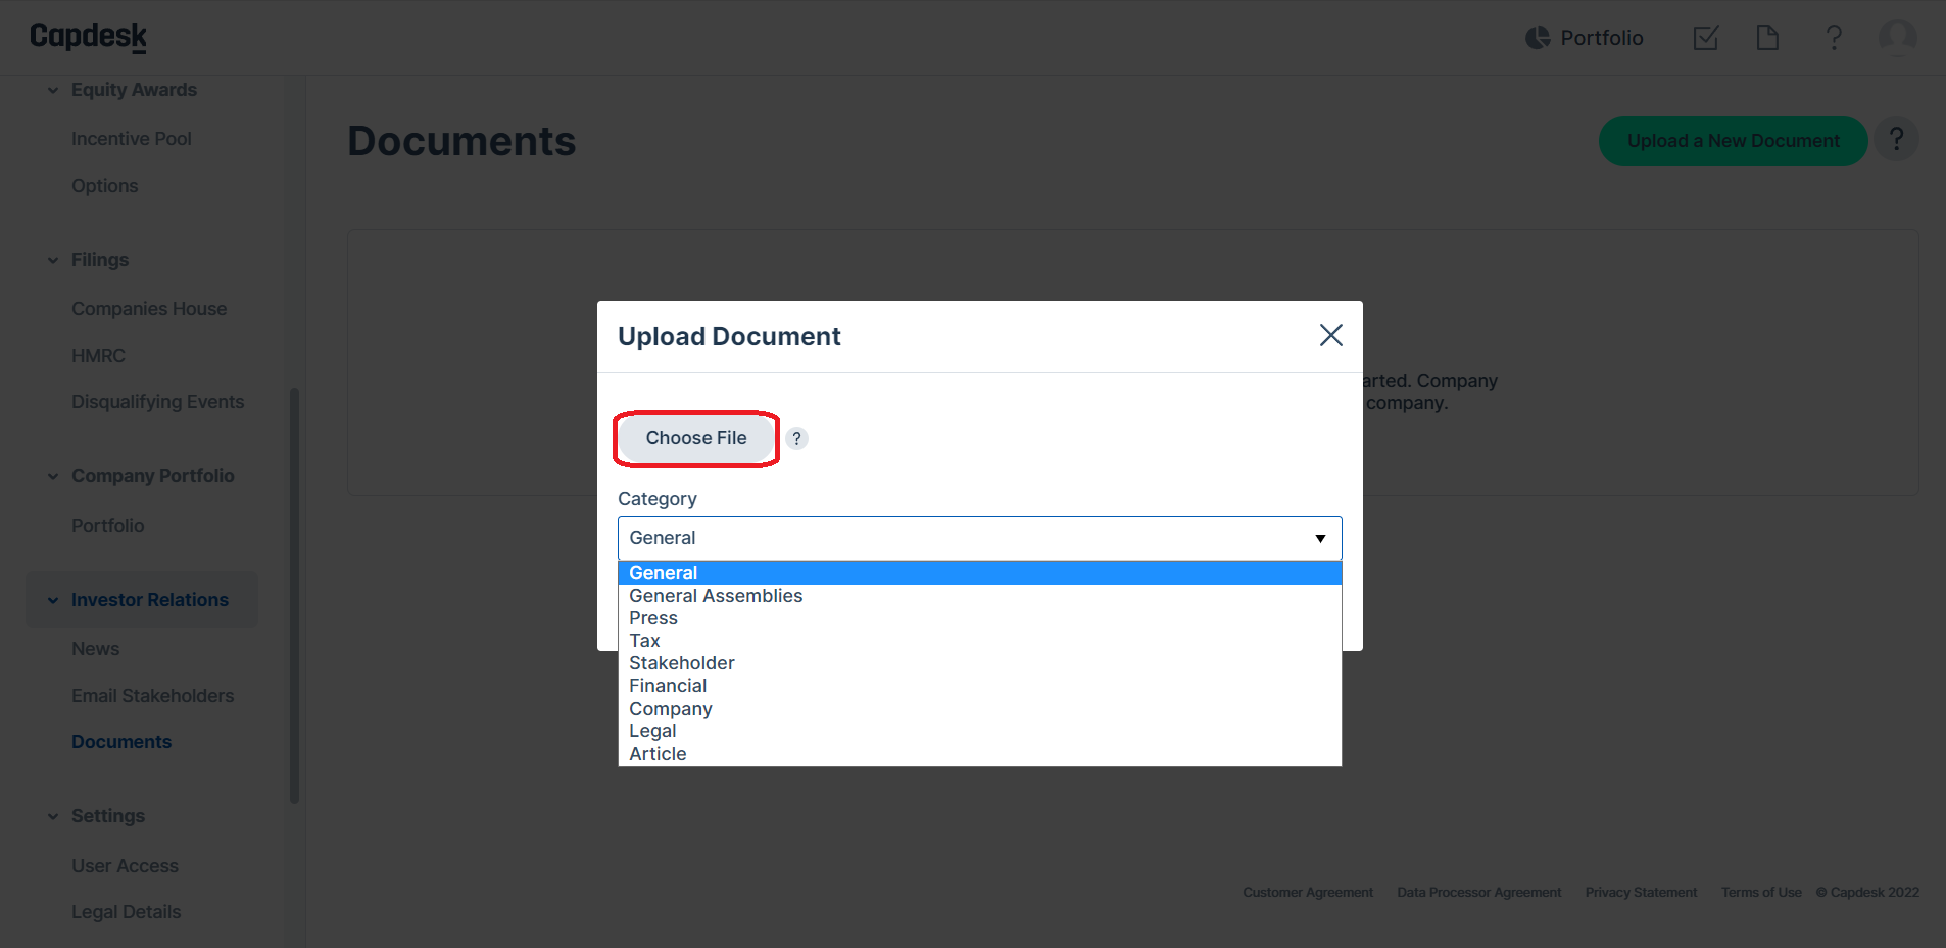
Task: Open Portfolio under Company Portfolio
Action: coord(107,526)
